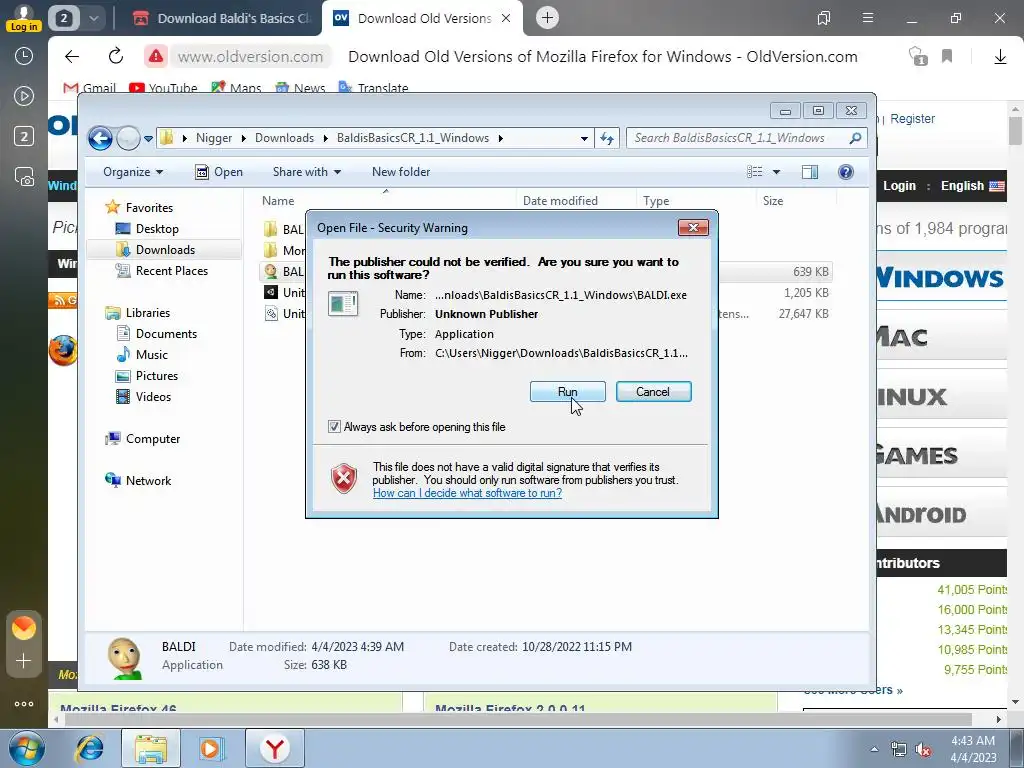This screenshot has width=1024, height=768.
Task: Sort by the Size column header
Action: click(773, 200)
